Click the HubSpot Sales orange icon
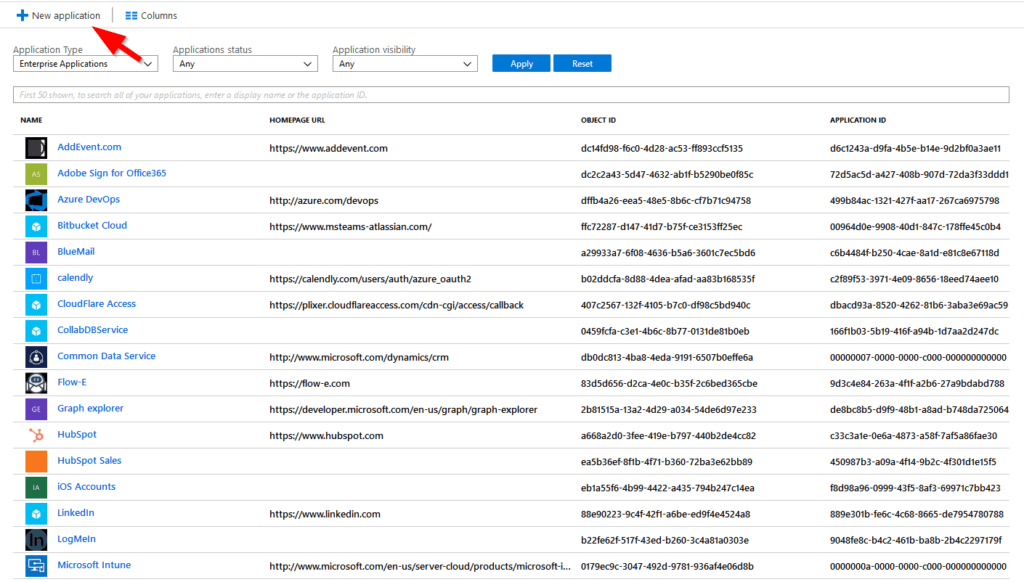Screen dimensions: 1024x582 pos(36,461)
